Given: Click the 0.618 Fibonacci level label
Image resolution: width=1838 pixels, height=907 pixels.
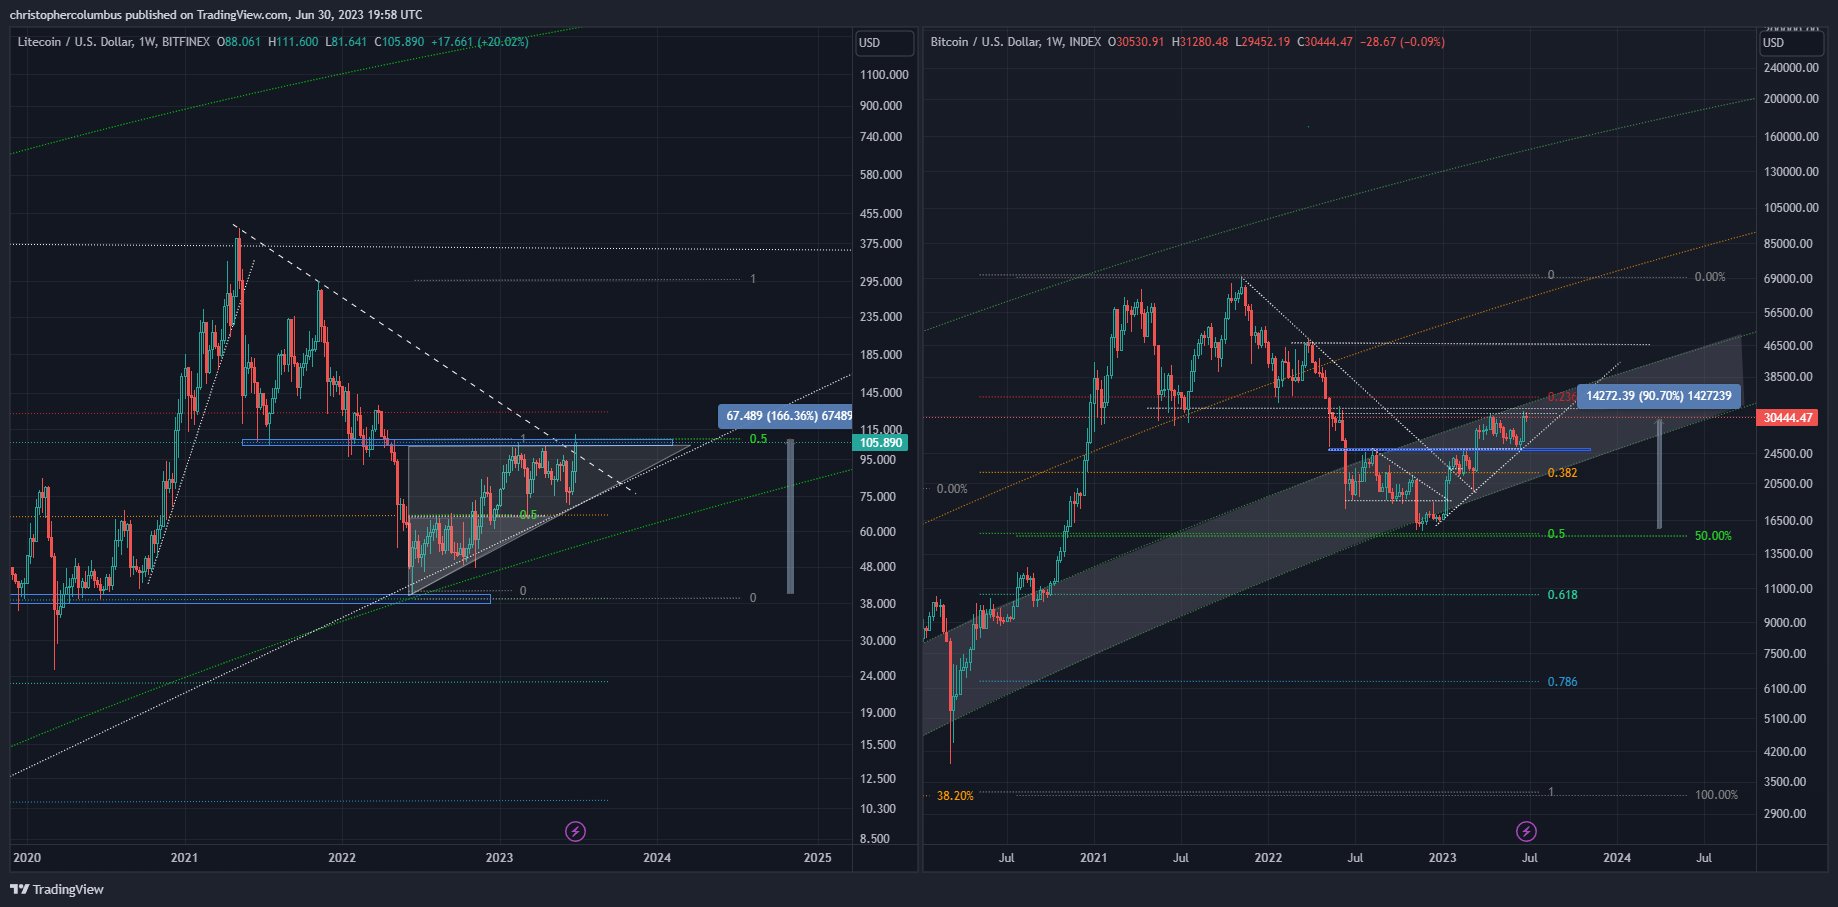Looking at the screenshot, I should click(1562, 595).
